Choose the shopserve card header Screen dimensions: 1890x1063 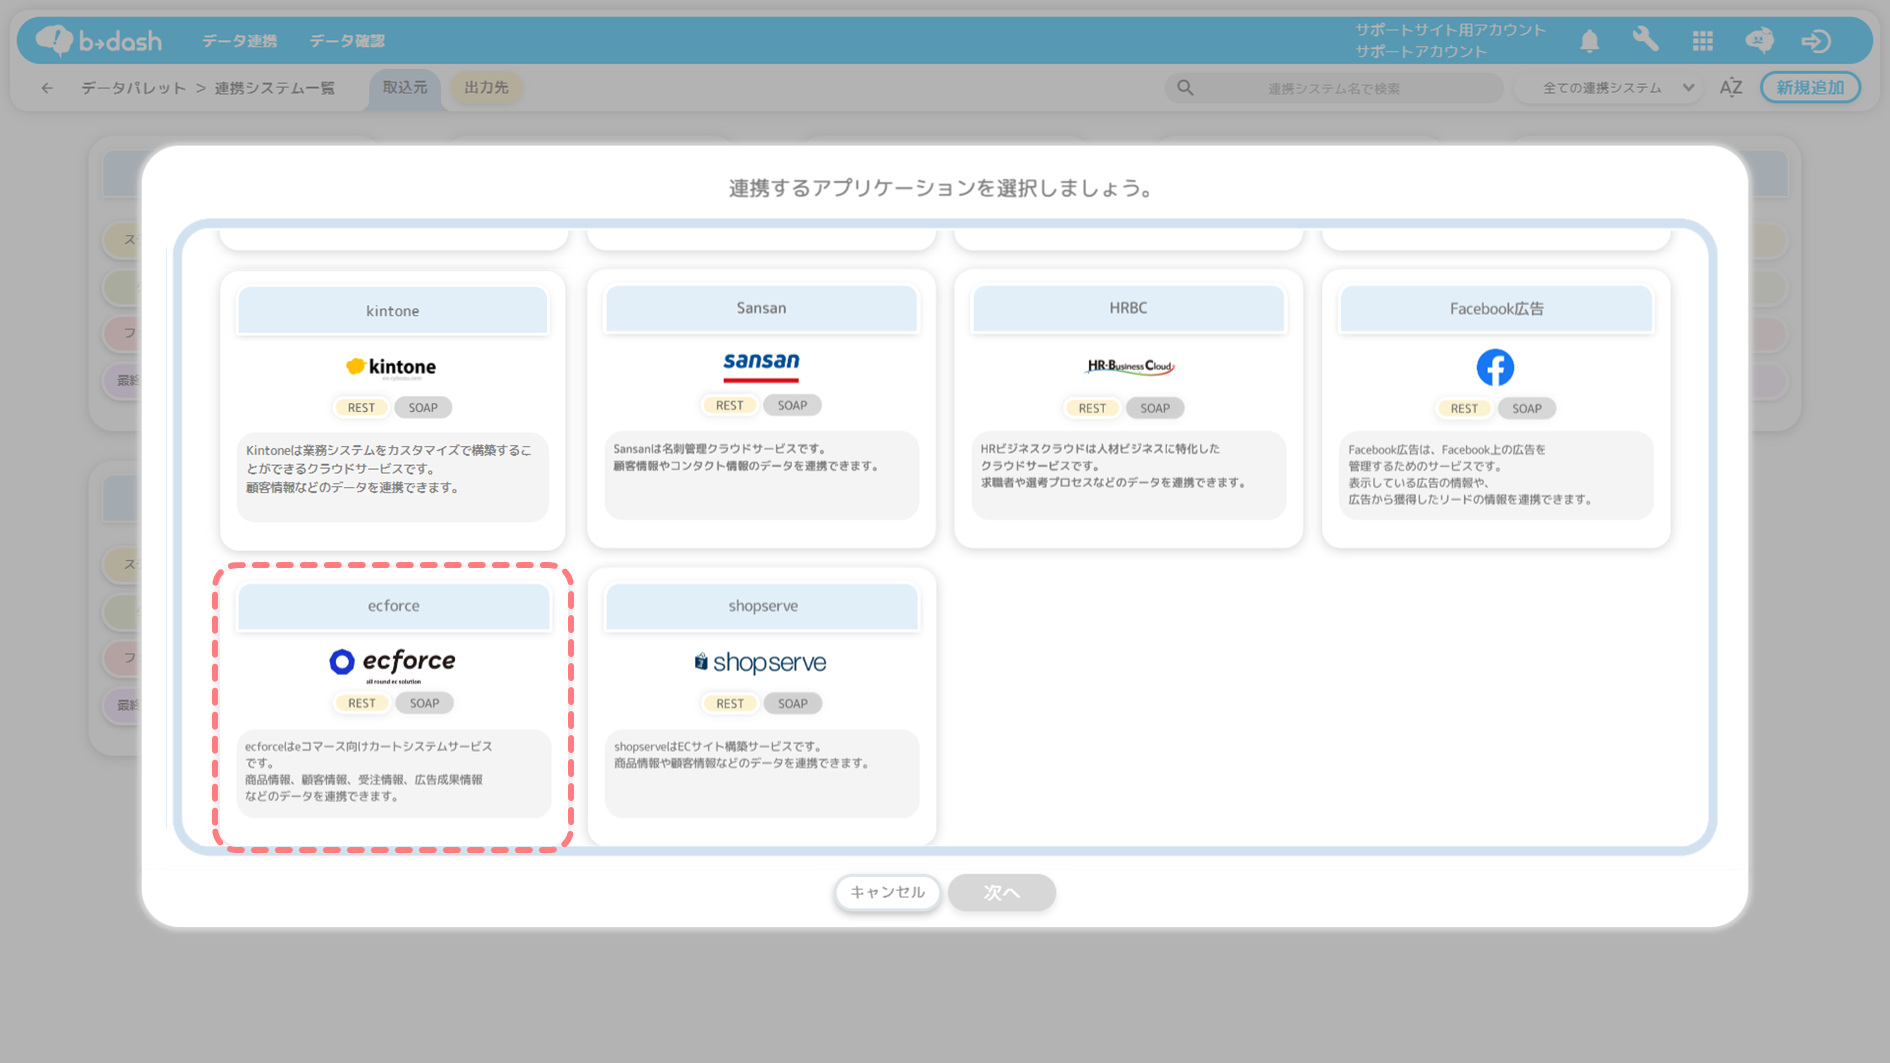[762, 606]
